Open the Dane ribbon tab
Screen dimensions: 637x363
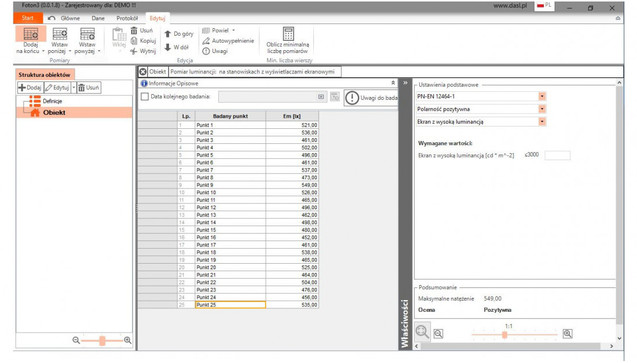(98, 18)
